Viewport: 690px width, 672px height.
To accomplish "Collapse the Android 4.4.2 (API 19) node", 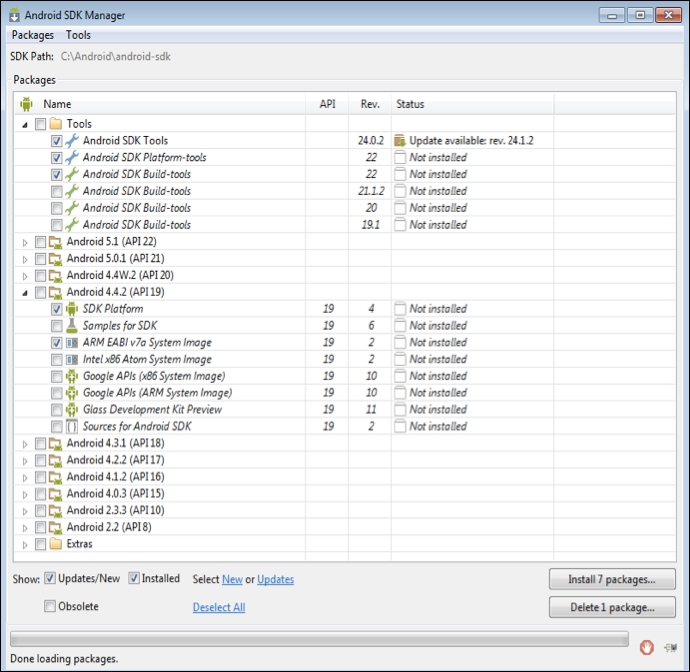I will pos(25,292).
